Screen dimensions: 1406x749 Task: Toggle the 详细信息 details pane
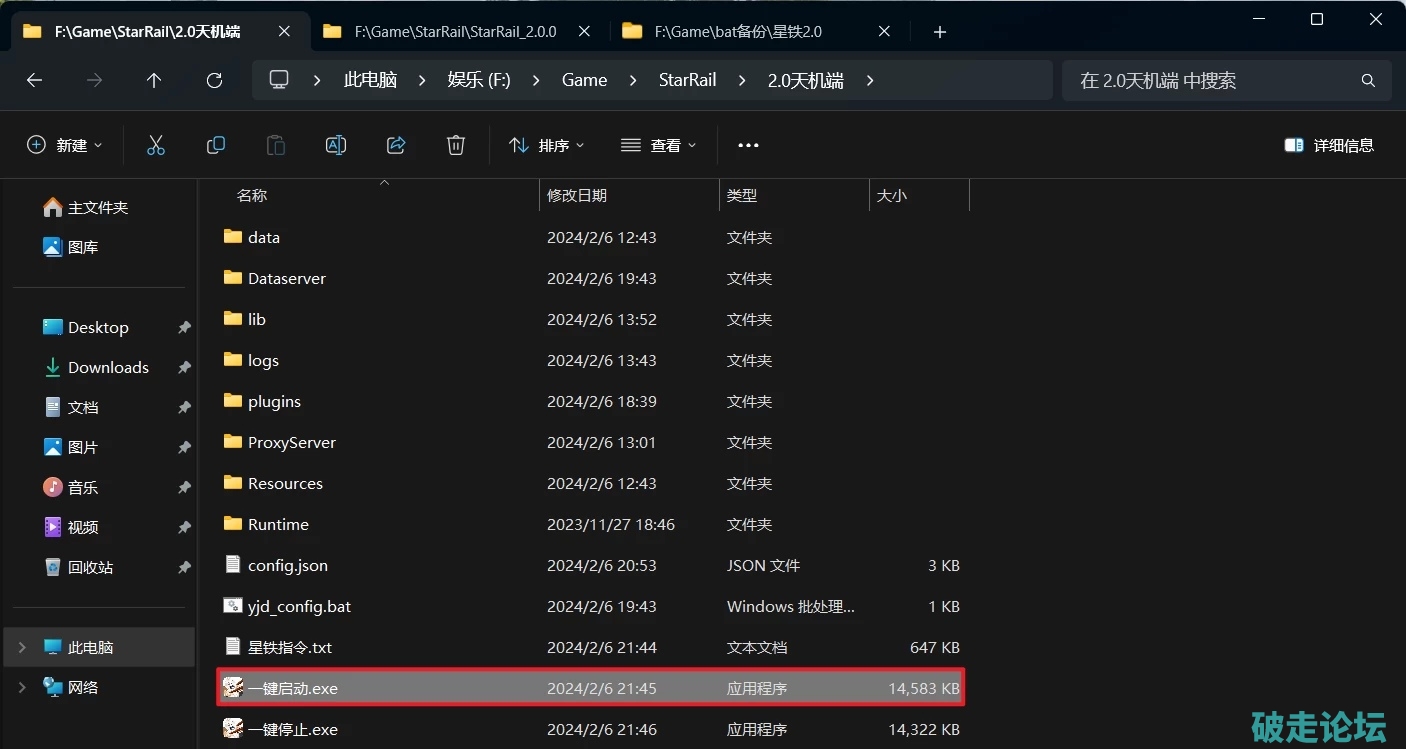click(1329, 145)
